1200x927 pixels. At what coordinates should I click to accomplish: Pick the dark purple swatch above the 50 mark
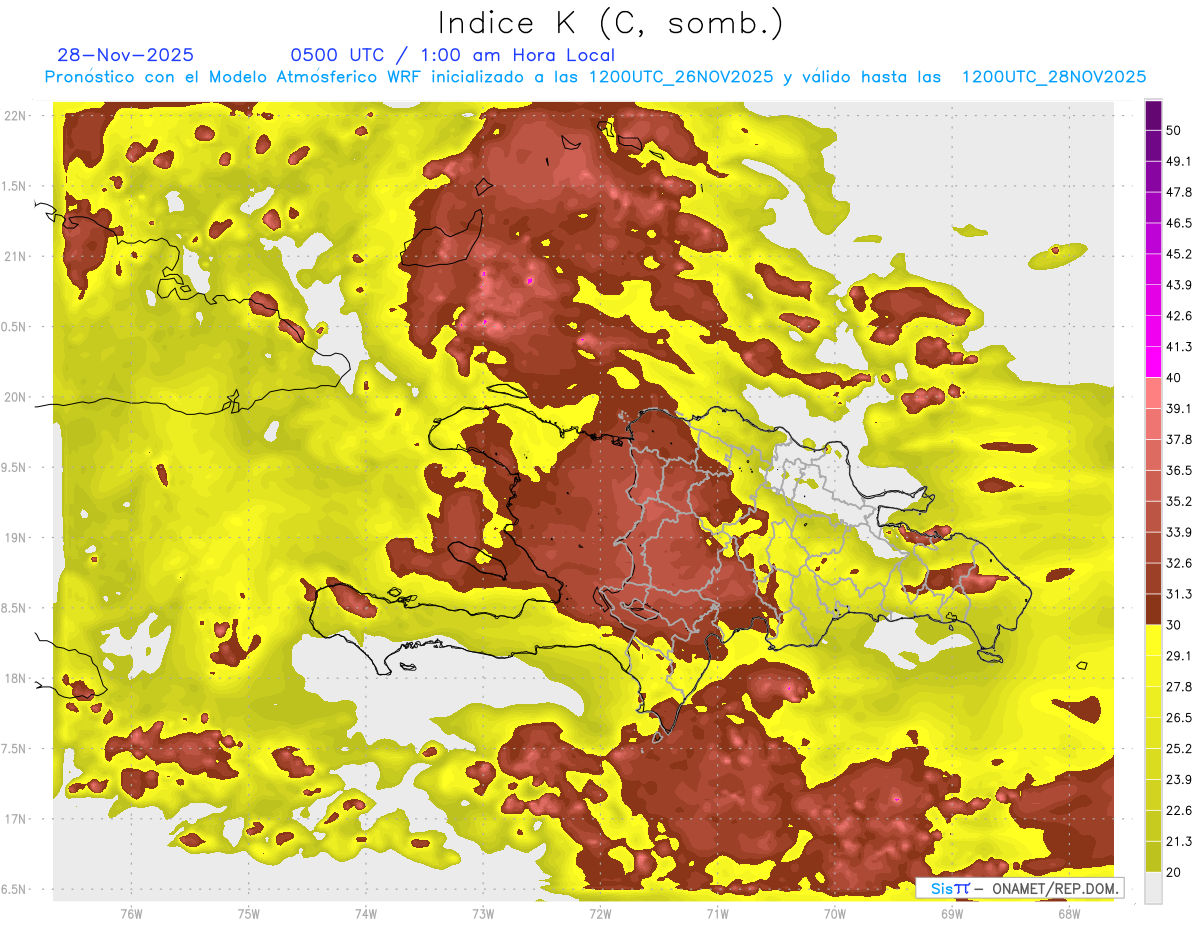1154,115
